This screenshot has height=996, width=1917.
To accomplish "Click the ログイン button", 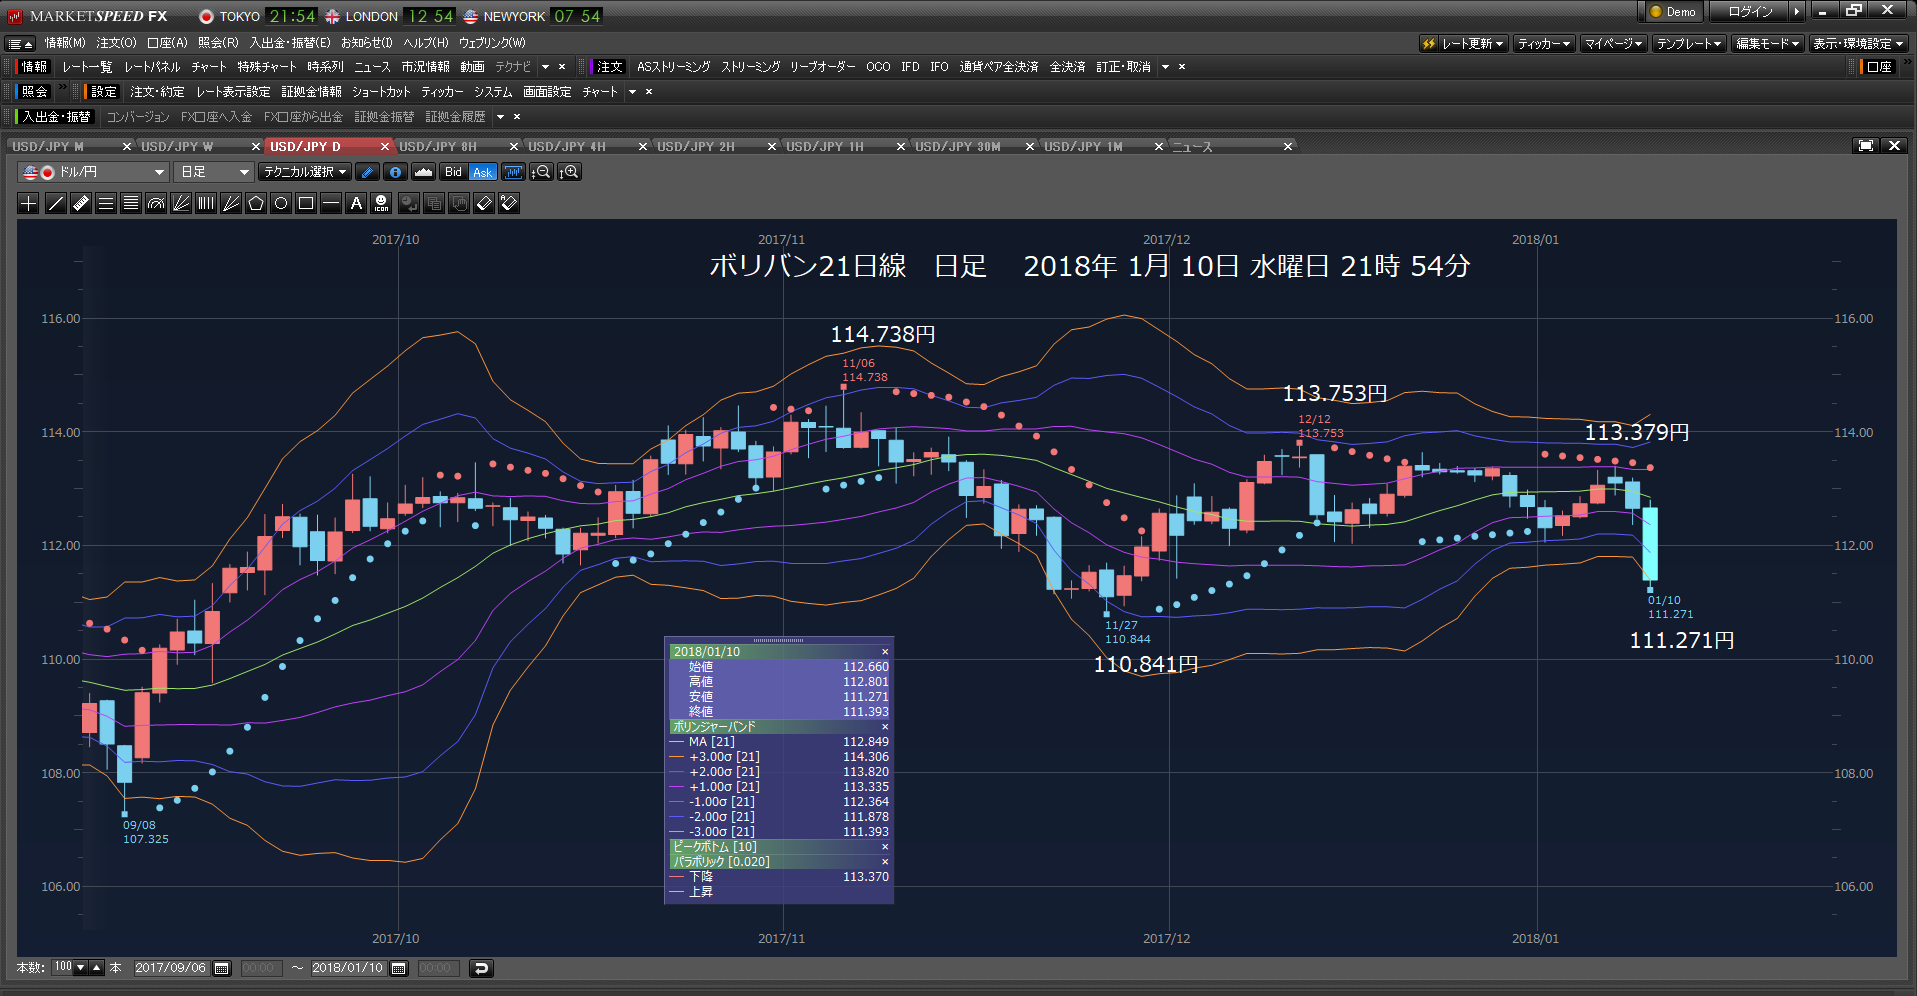I will point(1750,12).
